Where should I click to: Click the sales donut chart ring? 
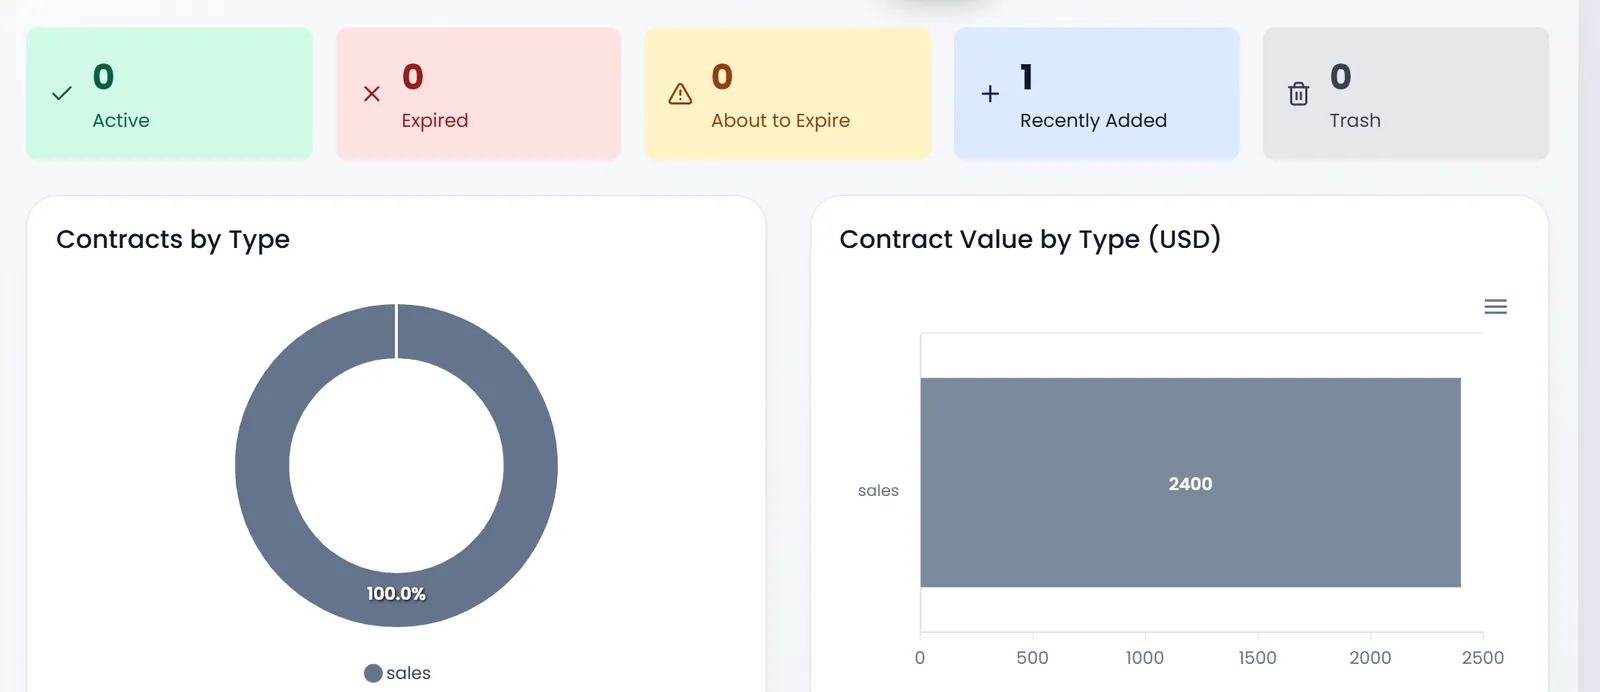pos(262,466)
